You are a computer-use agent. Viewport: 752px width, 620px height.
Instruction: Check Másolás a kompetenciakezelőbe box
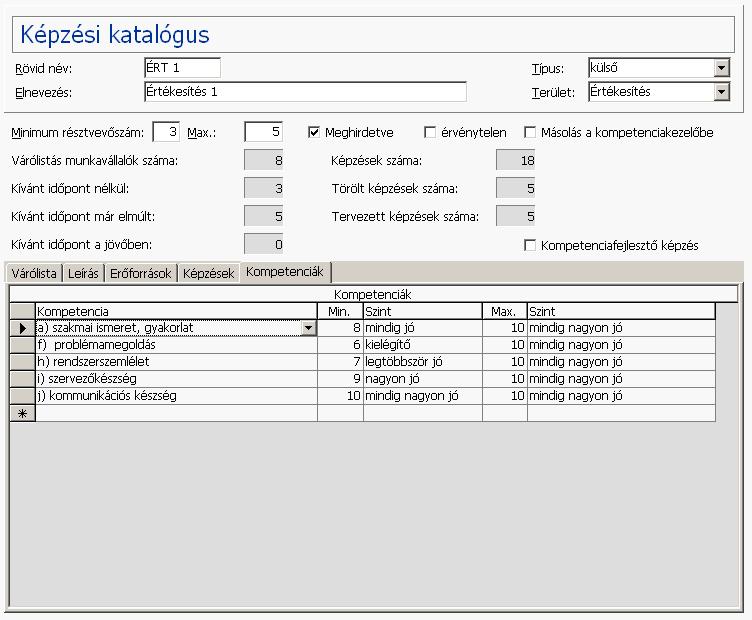point(529,133)
